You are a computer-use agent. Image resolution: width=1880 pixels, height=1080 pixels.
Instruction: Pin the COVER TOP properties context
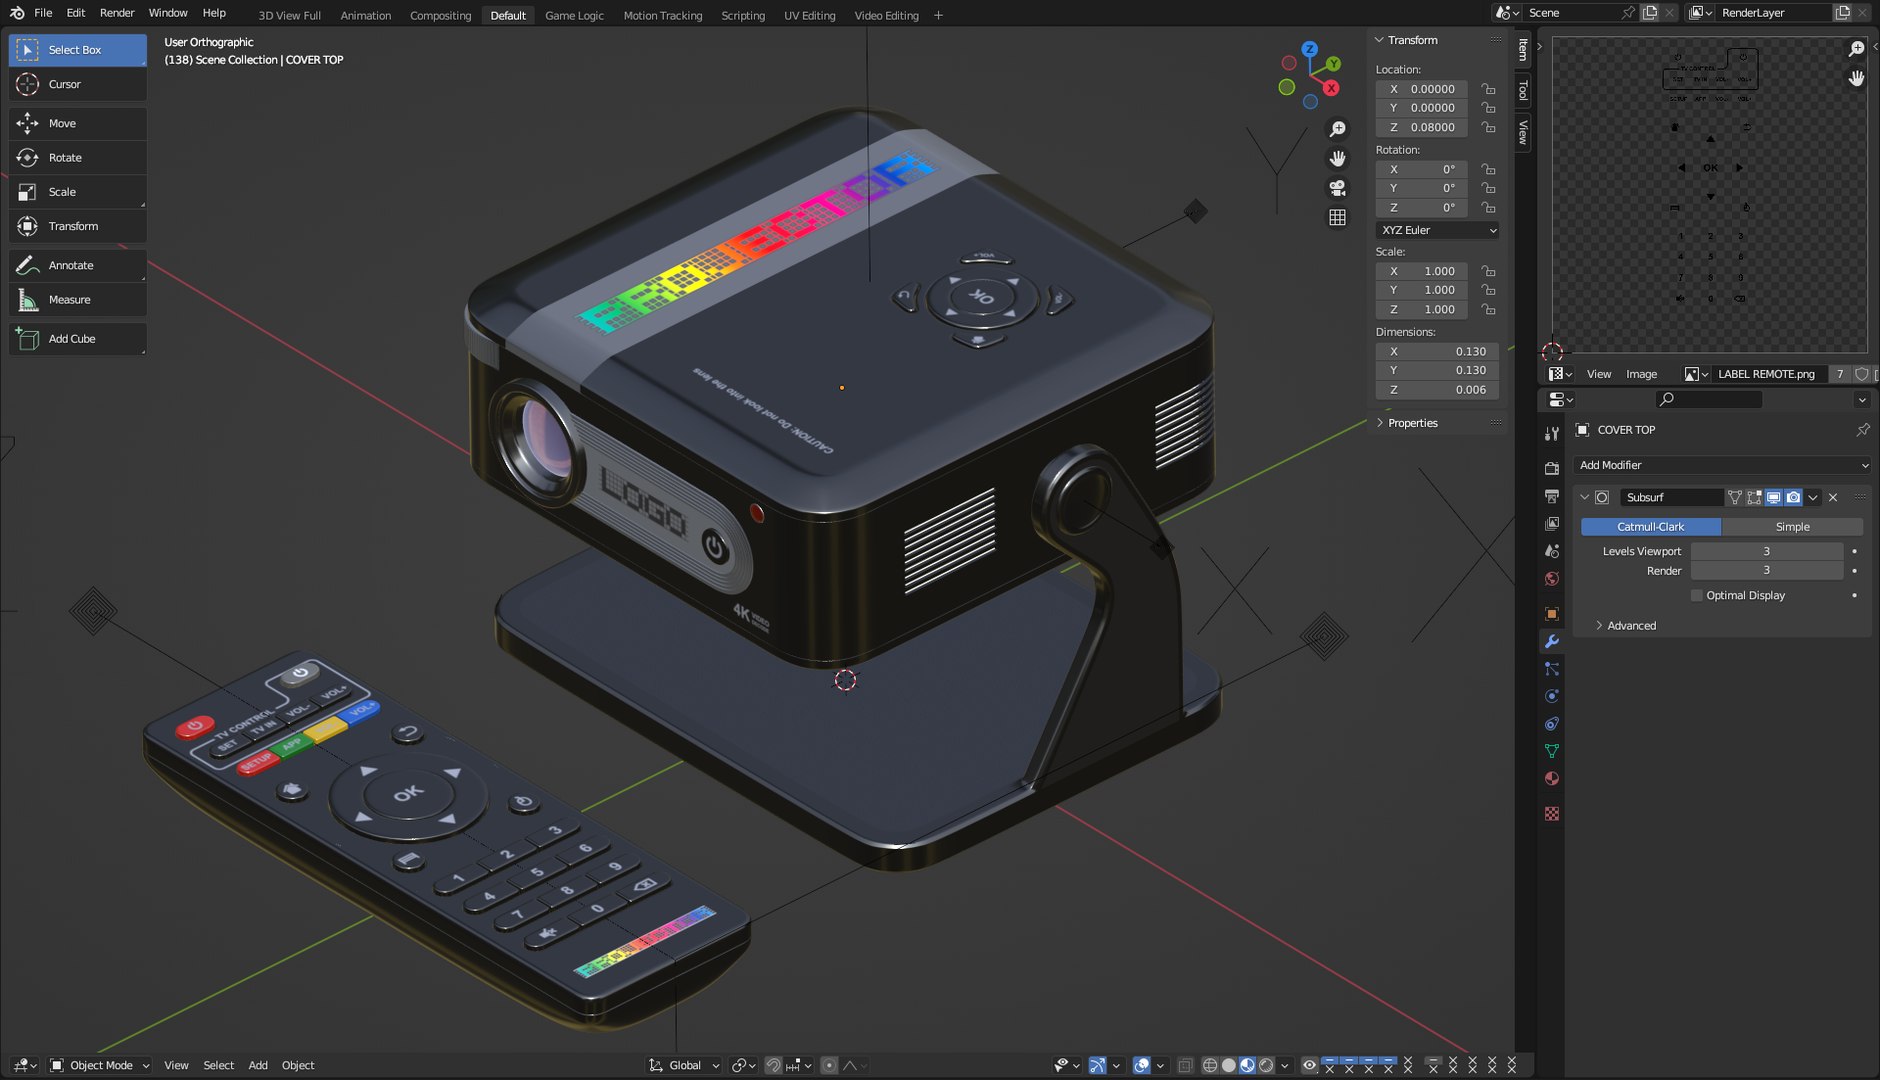[1862, 430]
